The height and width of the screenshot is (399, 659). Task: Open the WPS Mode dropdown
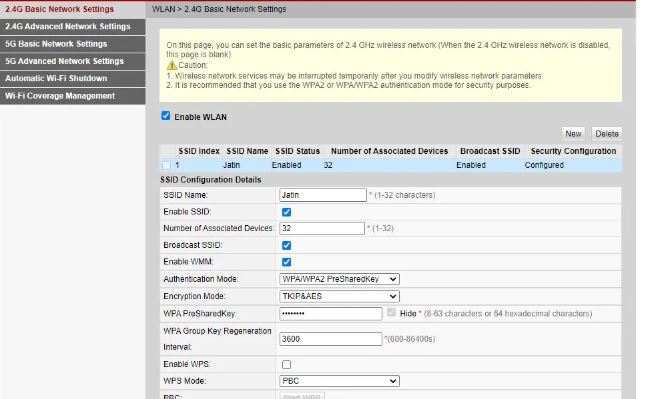(339, 381)
